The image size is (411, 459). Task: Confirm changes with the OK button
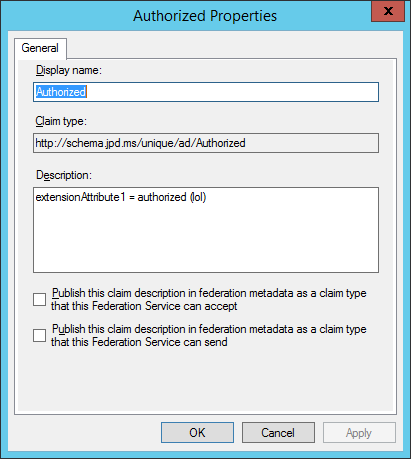(197, 433)
